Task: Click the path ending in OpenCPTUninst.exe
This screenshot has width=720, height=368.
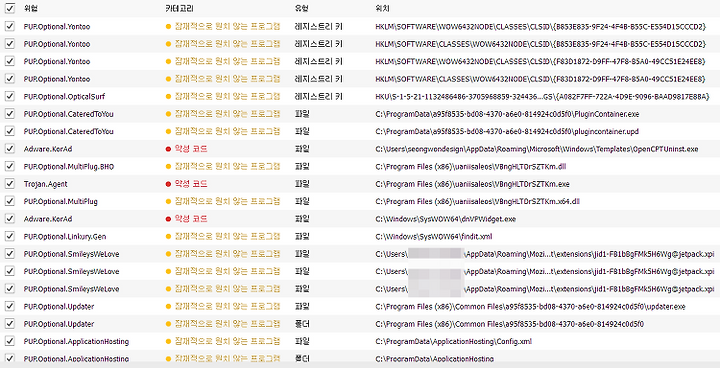Action: tap(537, 149)
